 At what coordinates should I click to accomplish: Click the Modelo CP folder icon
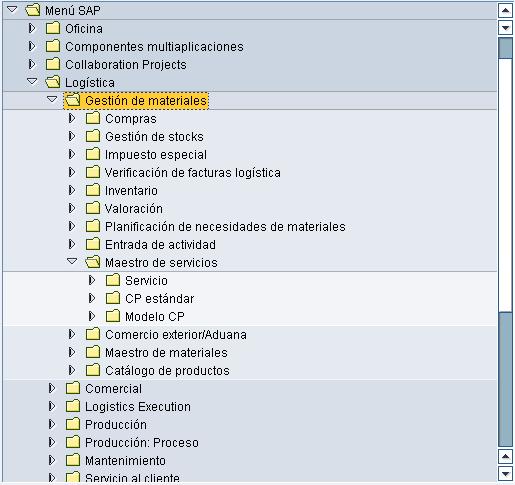113,316
